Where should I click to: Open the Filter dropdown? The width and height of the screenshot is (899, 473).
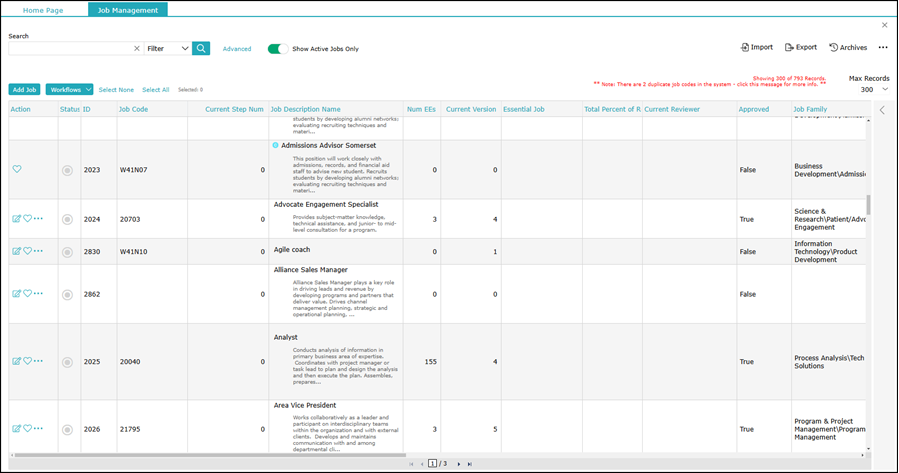coord(167,49)
